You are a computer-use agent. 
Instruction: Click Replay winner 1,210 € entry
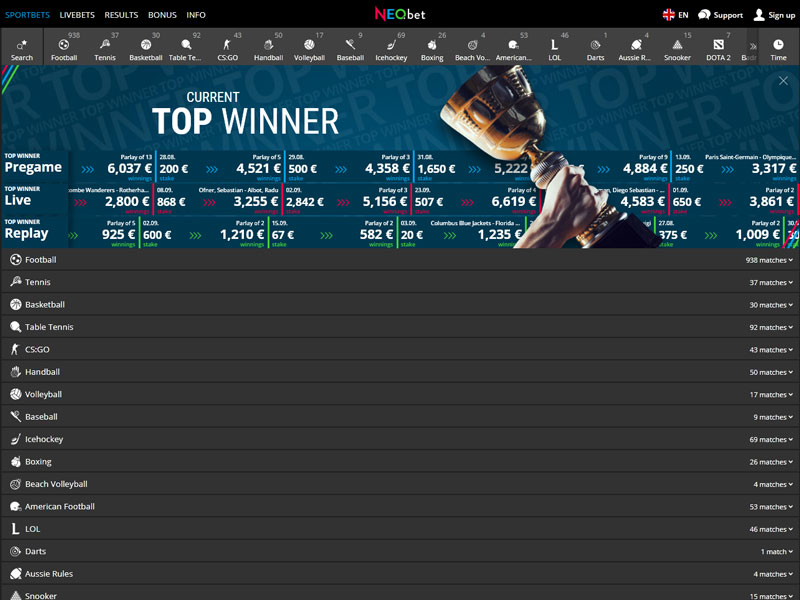[242, 235]
